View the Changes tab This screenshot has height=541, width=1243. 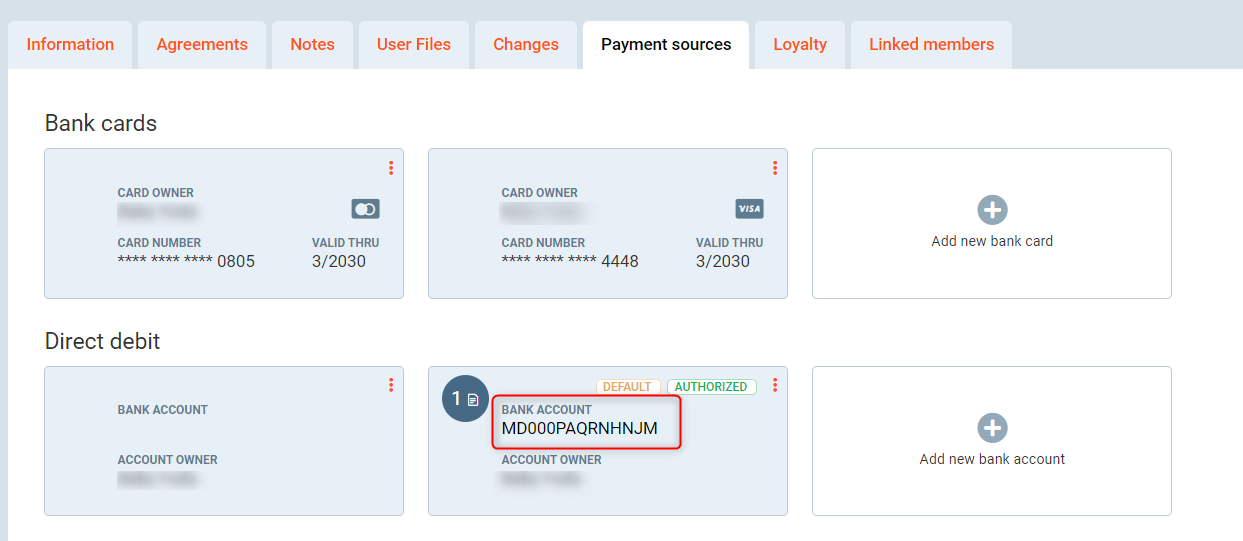(526, 44)
